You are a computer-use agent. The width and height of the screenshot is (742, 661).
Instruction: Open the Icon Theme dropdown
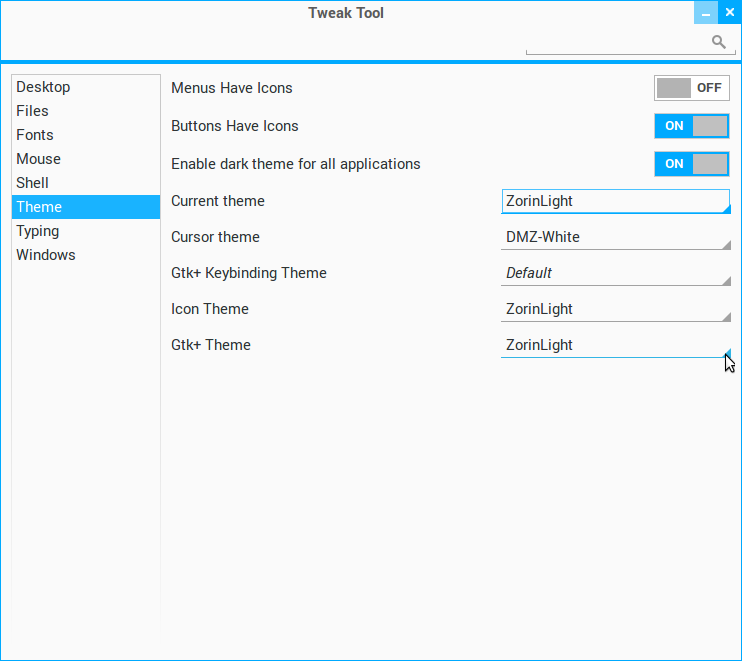615,309
